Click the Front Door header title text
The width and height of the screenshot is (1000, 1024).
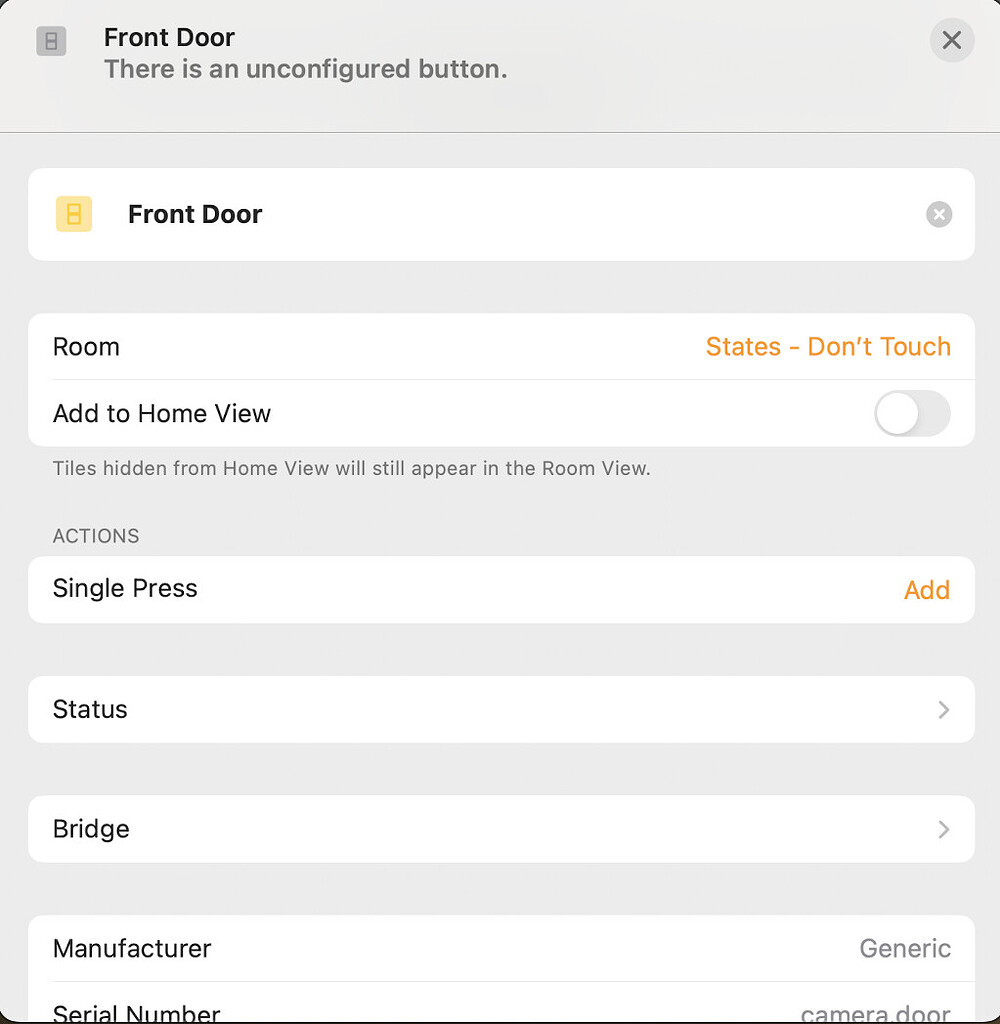tap(169, 37)
